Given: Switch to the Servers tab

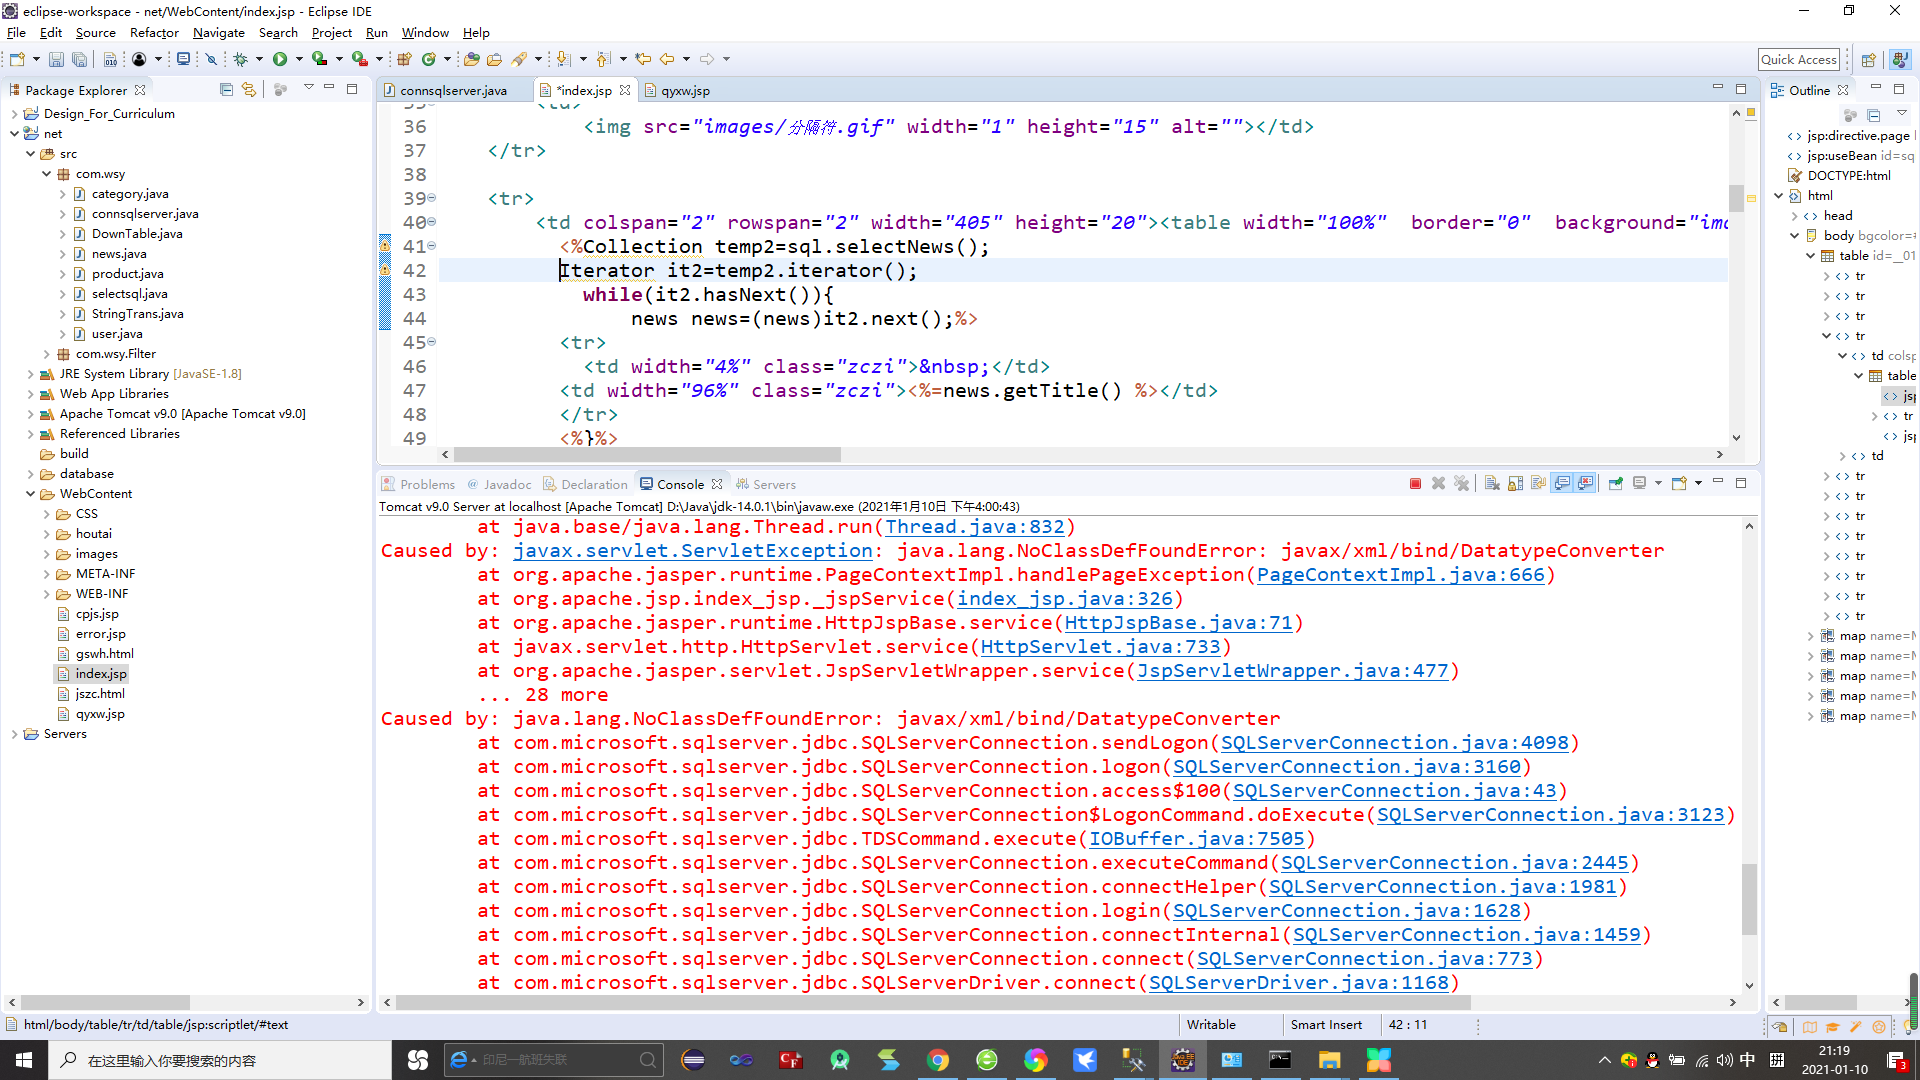Looking at the screenshot, I should coord(766,484).
